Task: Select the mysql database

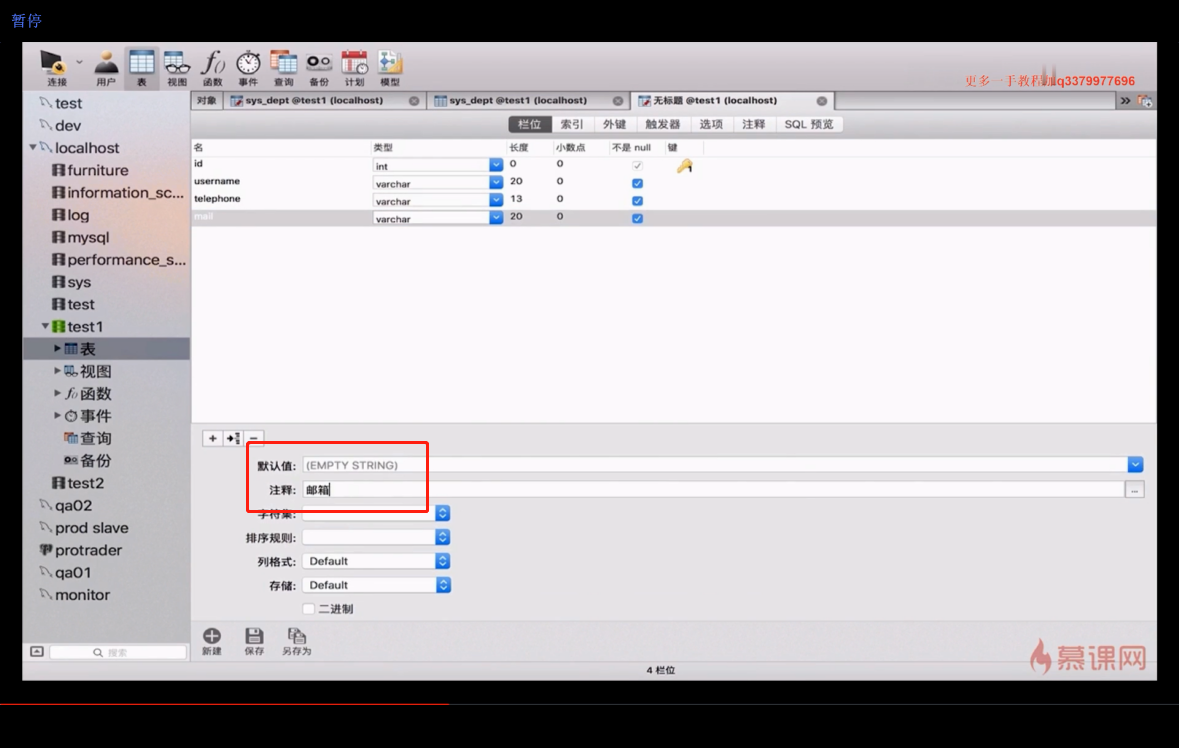Action: click(x=88, y=237)
